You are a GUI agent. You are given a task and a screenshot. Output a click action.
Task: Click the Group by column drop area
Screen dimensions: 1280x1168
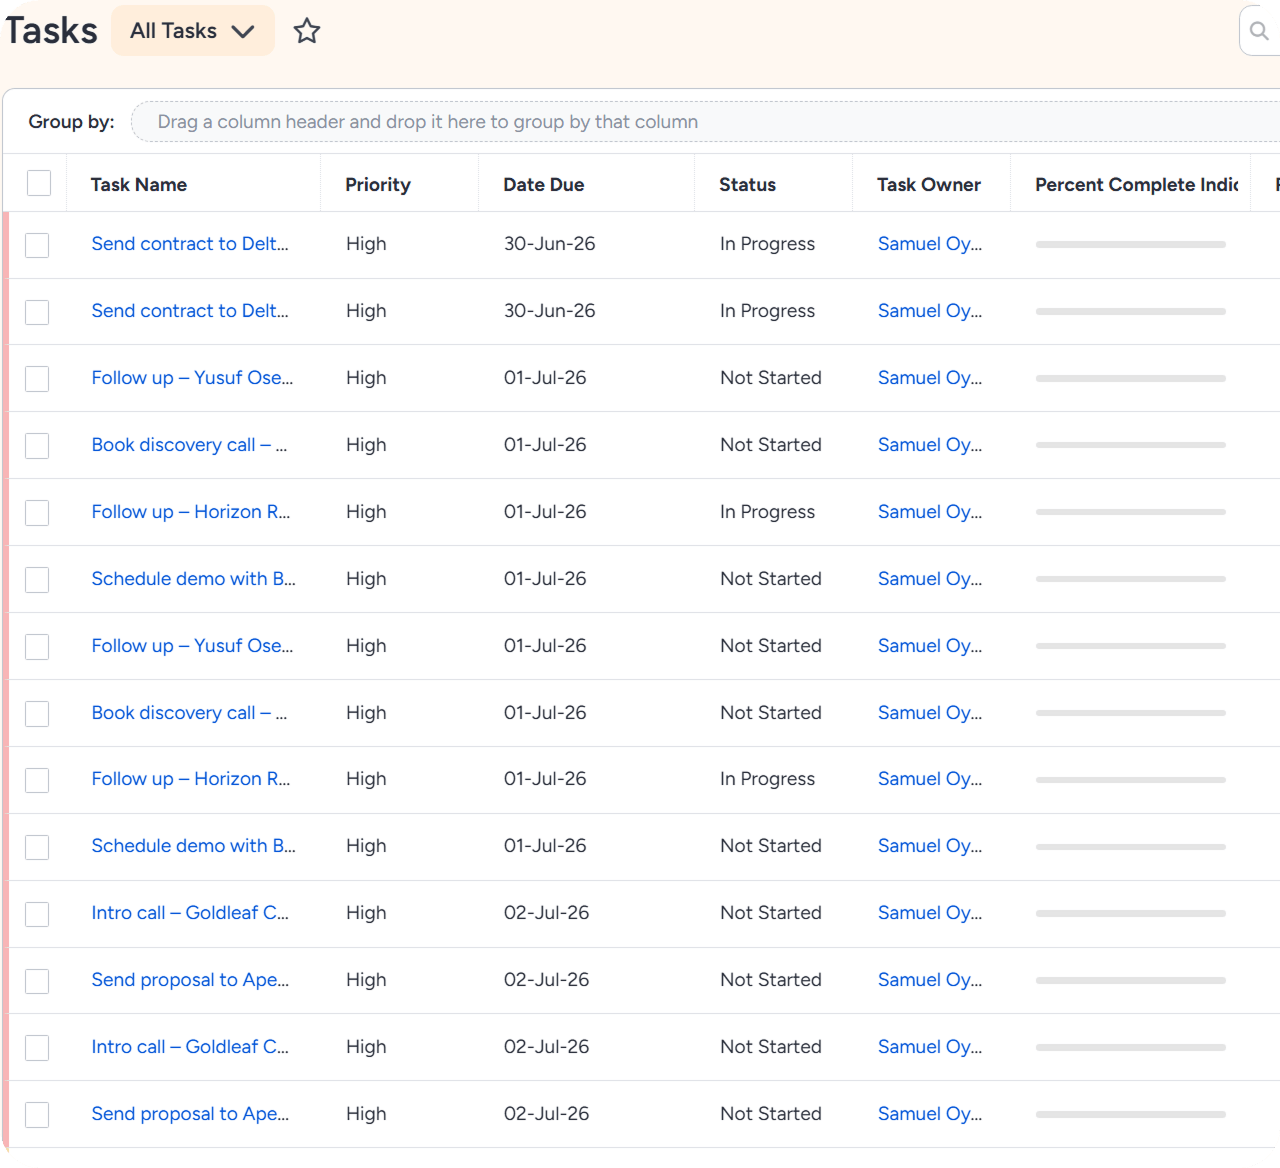tap(705, 122)
